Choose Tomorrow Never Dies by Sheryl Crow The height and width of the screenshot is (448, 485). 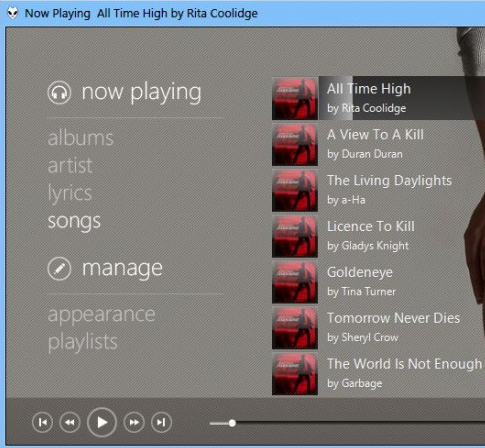tap(378, 328)
